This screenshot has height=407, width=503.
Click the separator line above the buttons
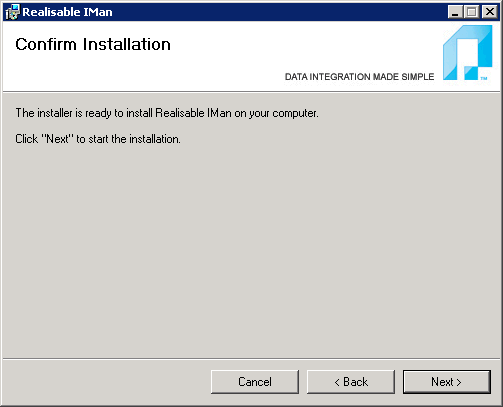(x=251, y=359)
